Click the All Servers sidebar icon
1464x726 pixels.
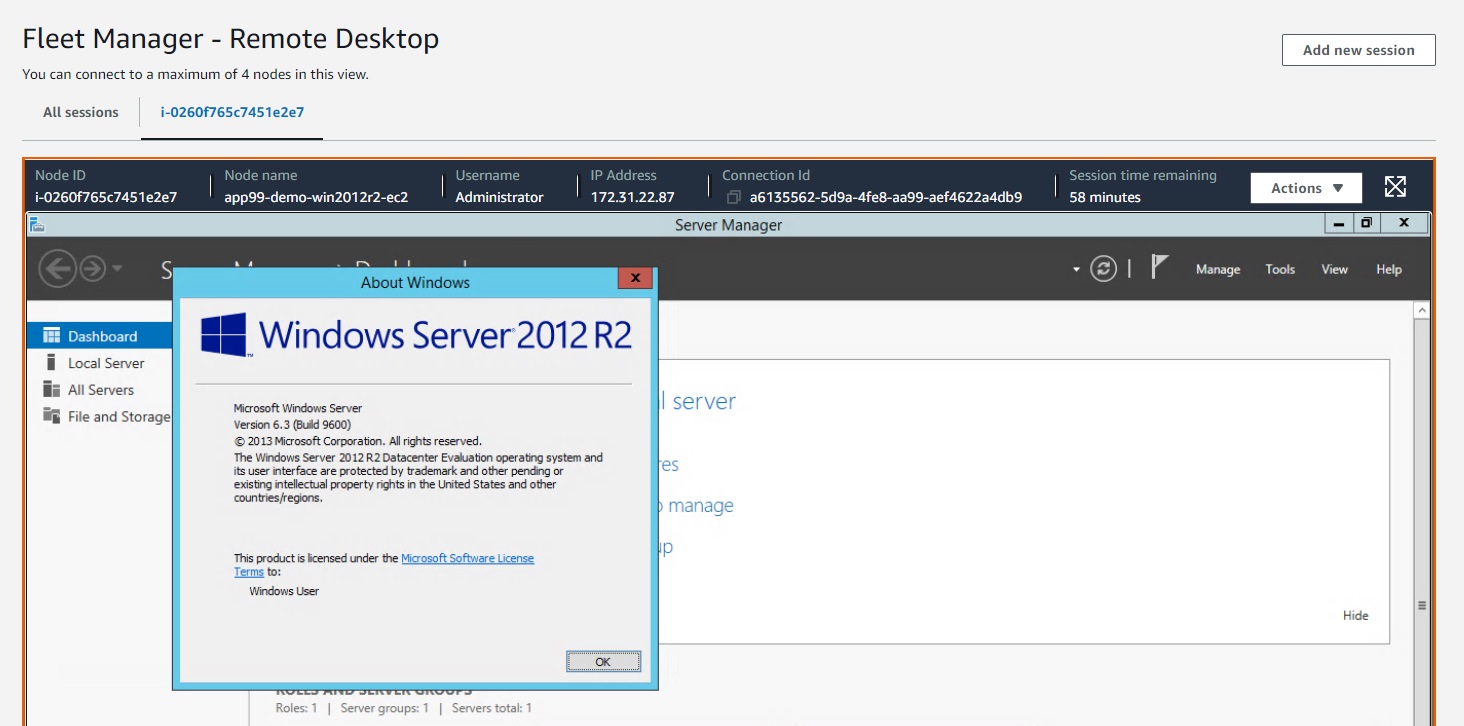(x=52, y=390)
